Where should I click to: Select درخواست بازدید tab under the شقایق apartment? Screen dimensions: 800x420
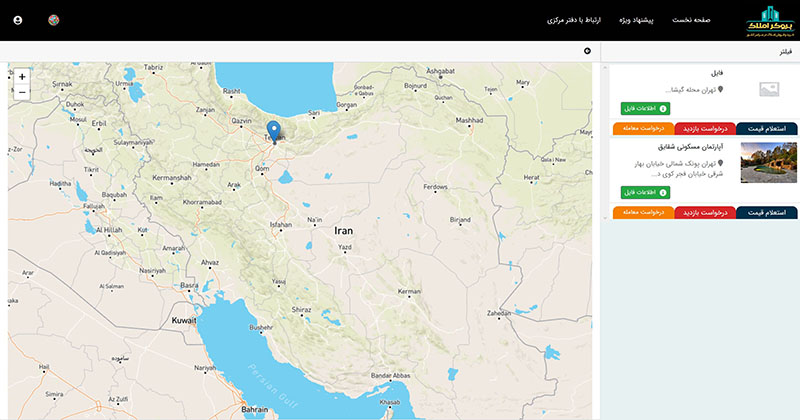click(705, 212)
